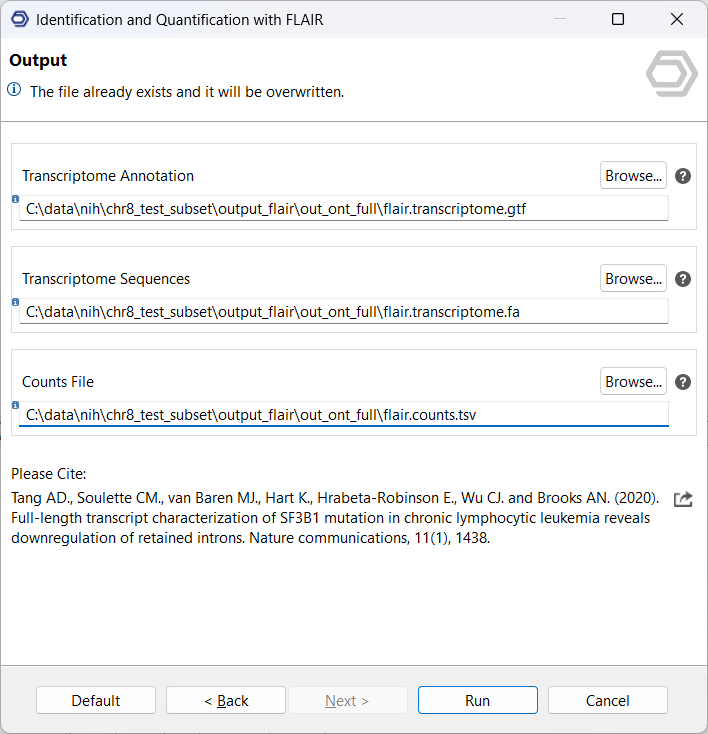Click the hexagon logo in Output header
The image size is (708, 734).
tap(672, 73)
